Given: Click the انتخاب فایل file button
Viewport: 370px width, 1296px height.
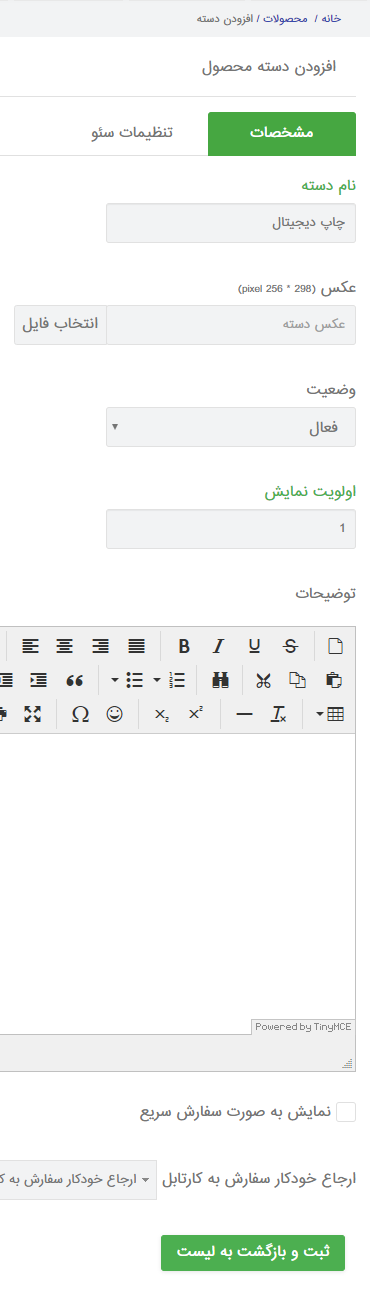Looking at the screenshot, I should coord(61,325).
